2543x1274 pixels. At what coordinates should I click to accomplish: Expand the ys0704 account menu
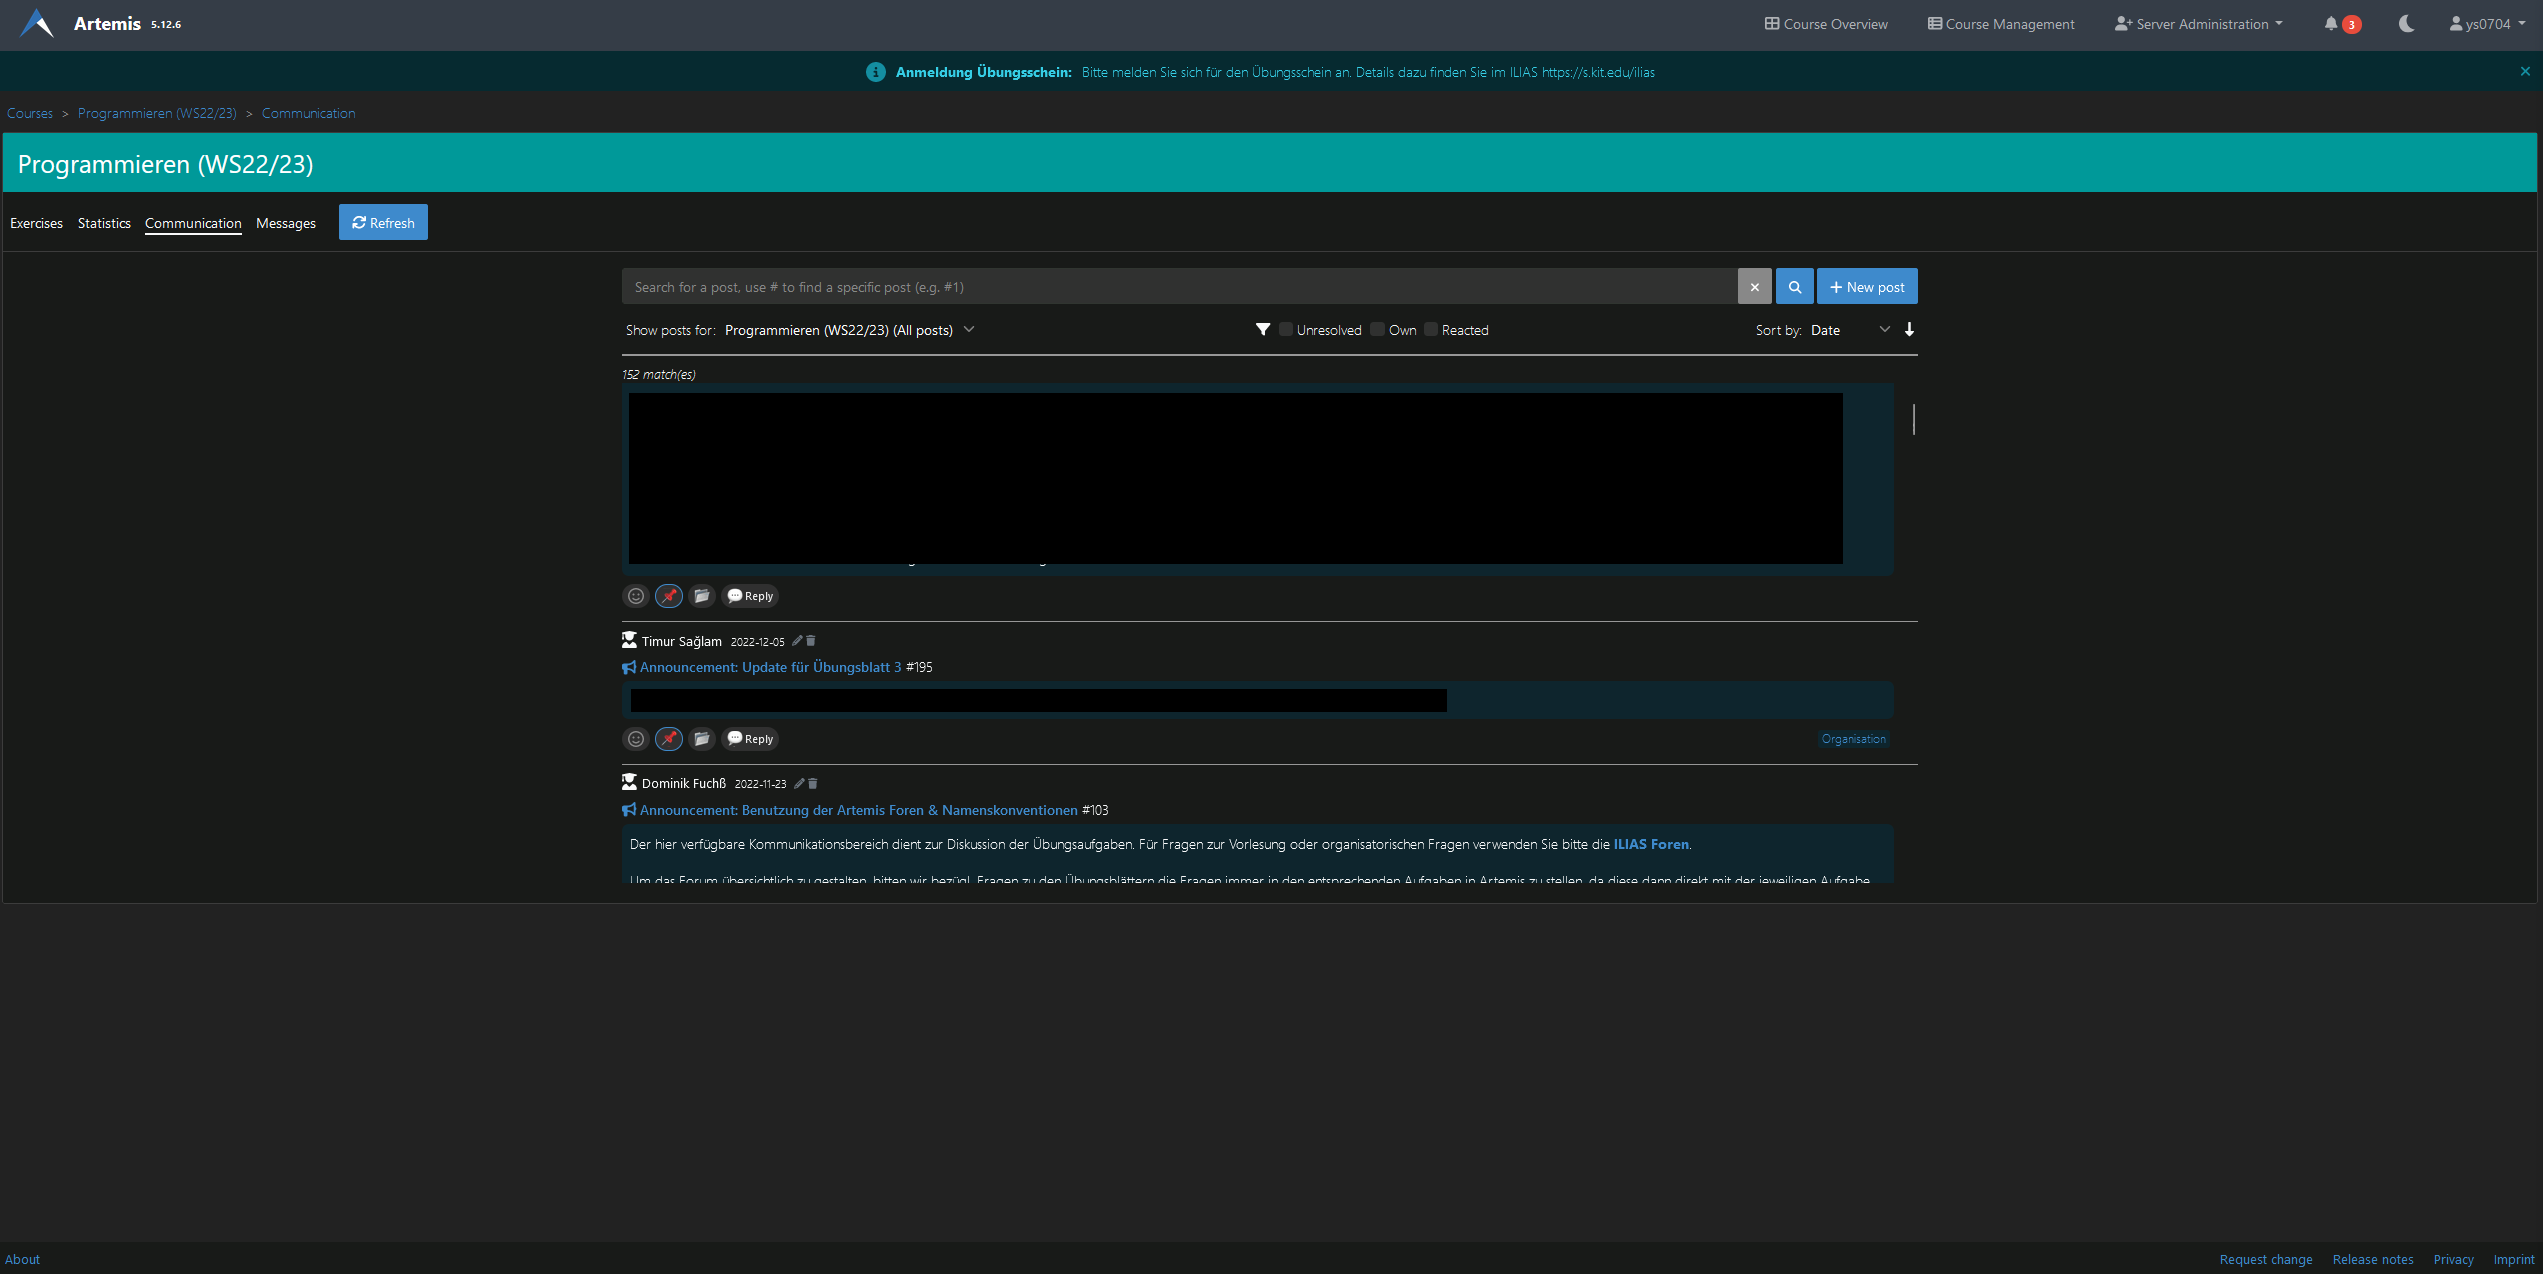(2487, 24)
